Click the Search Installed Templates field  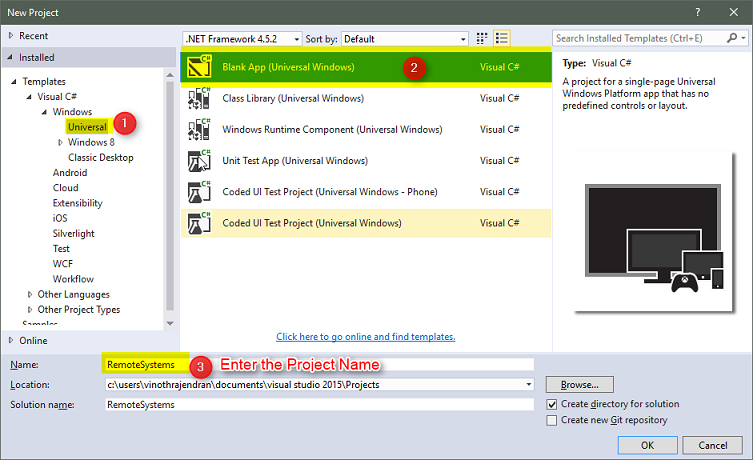[x=639, y=38]
